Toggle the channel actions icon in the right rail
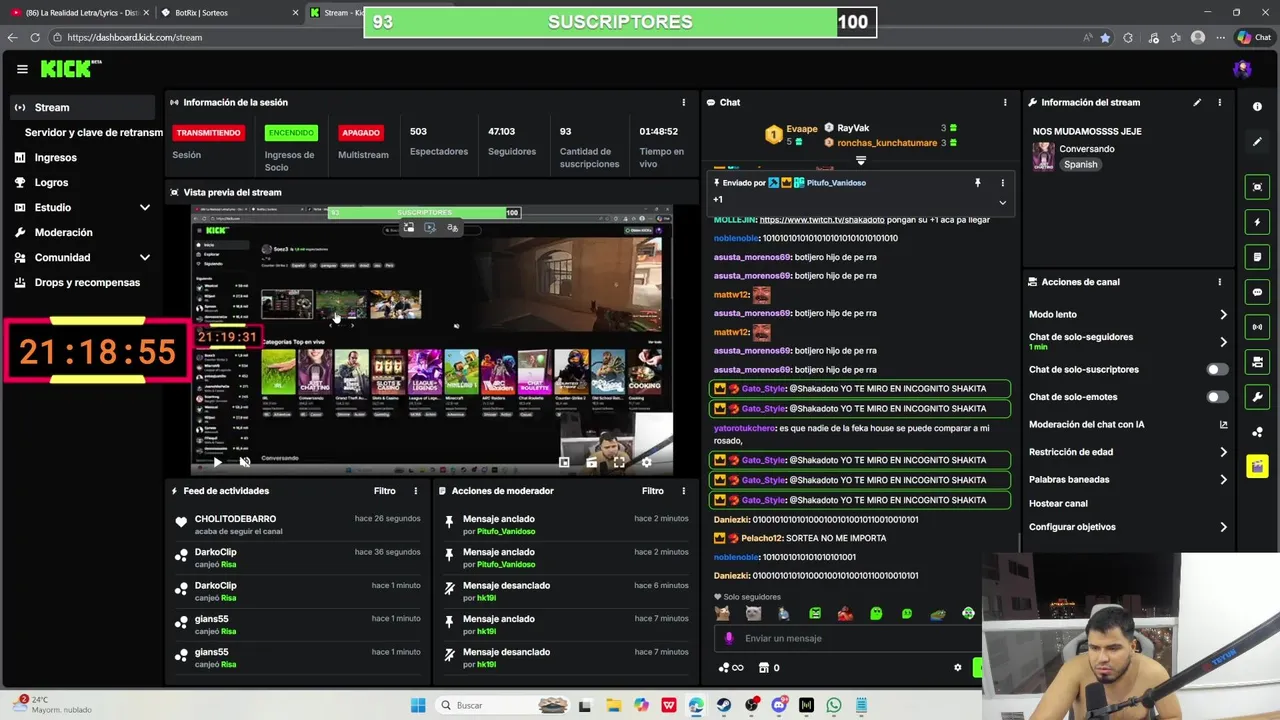This screenshot has height=720, width=1280. click(1257, 362)
